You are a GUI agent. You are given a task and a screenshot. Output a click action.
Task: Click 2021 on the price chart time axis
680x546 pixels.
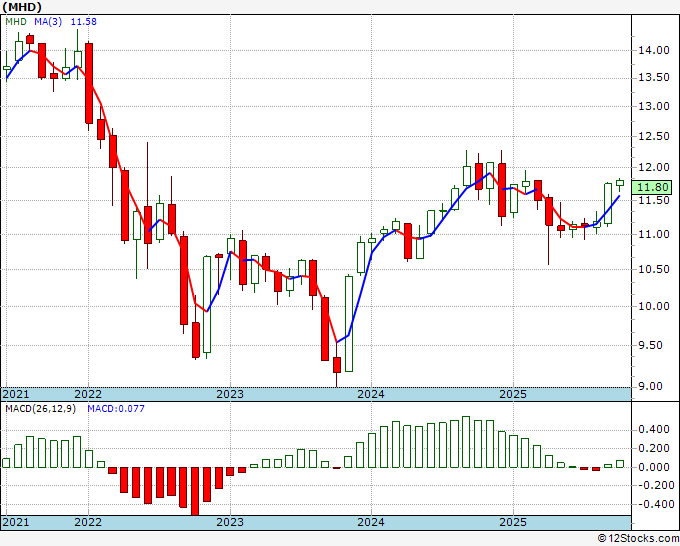(x=16, y=394)
